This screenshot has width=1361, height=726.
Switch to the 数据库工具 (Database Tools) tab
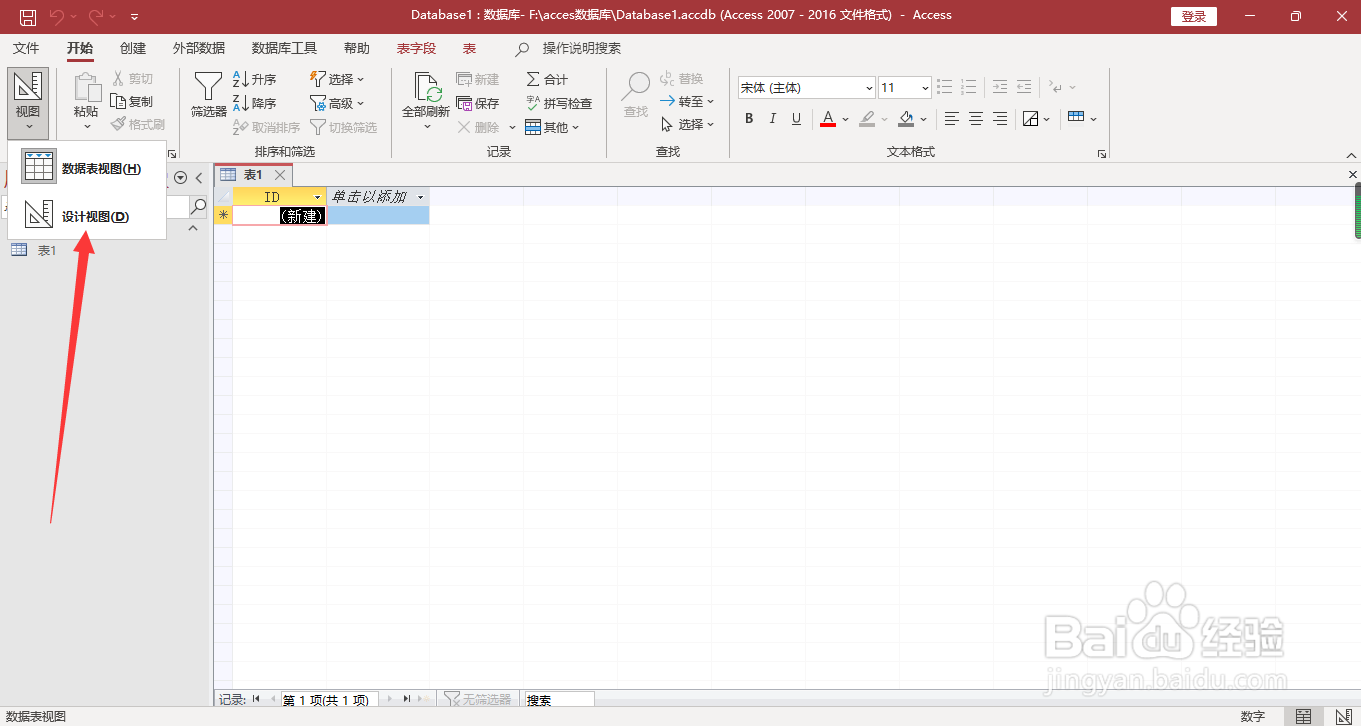pos(284,48)
